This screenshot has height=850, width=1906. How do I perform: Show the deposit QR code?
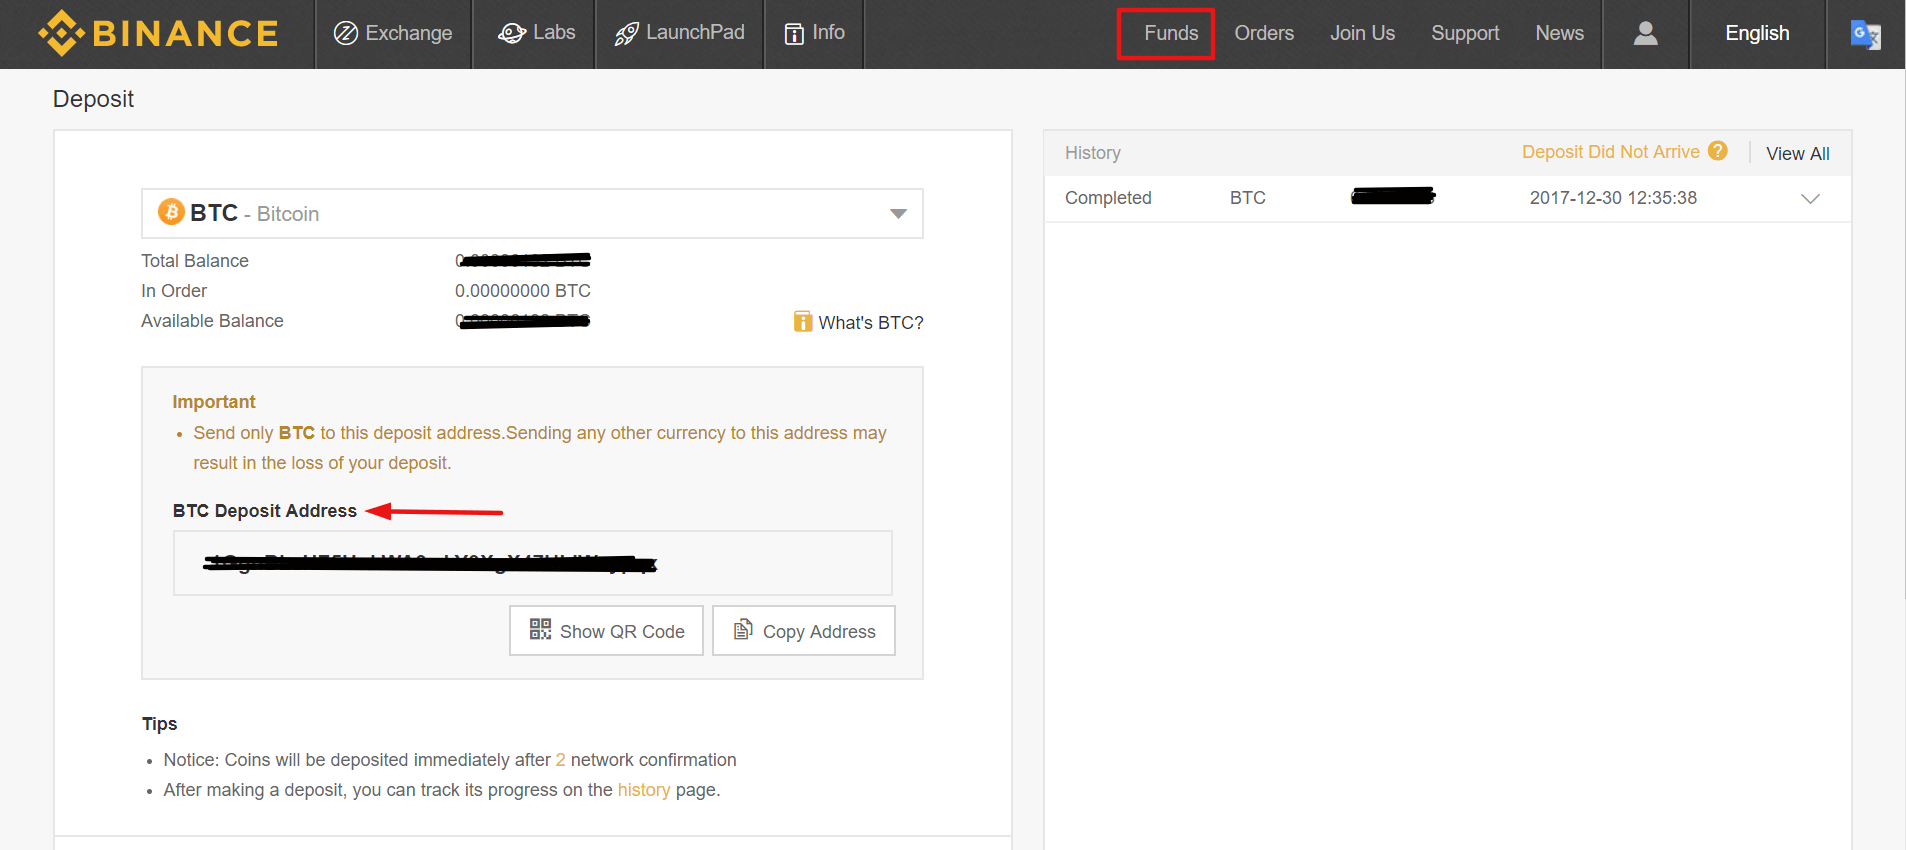(606, 631)
